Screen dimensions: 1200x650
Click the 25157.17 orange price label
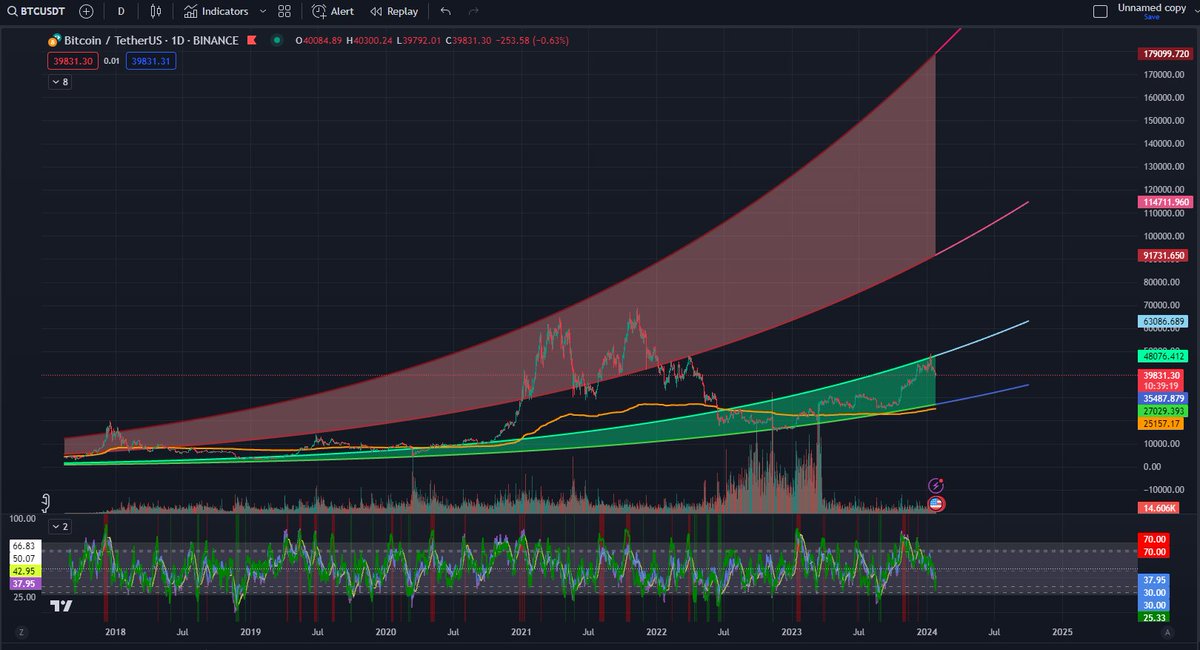pyautogui.click(x=1162, y=423)
